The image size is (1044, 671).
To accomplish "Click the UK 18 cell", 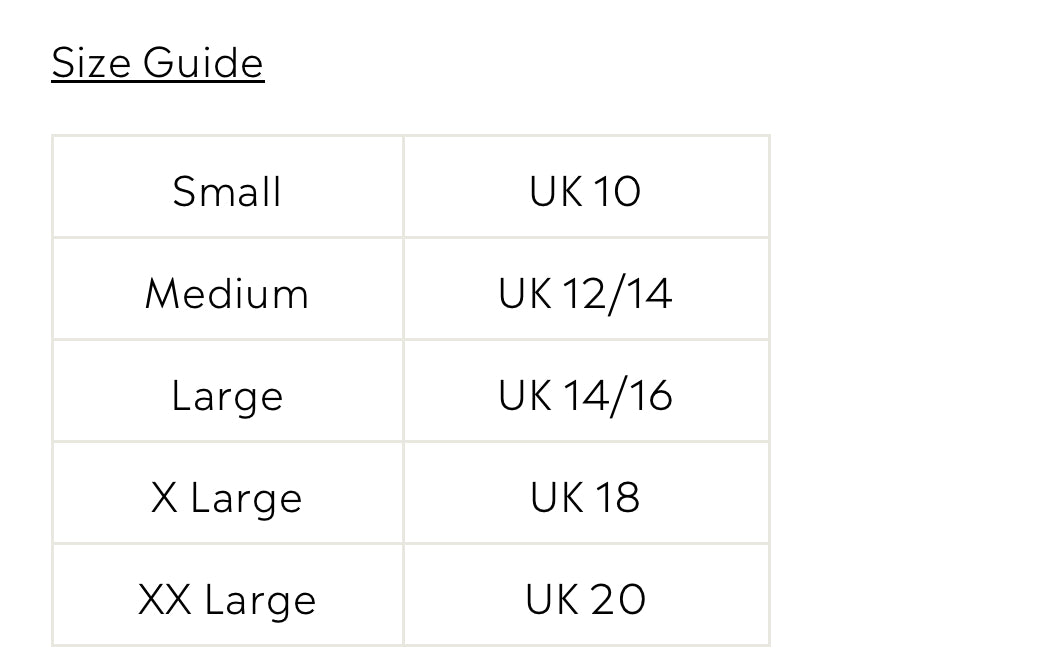I will 585,497.
